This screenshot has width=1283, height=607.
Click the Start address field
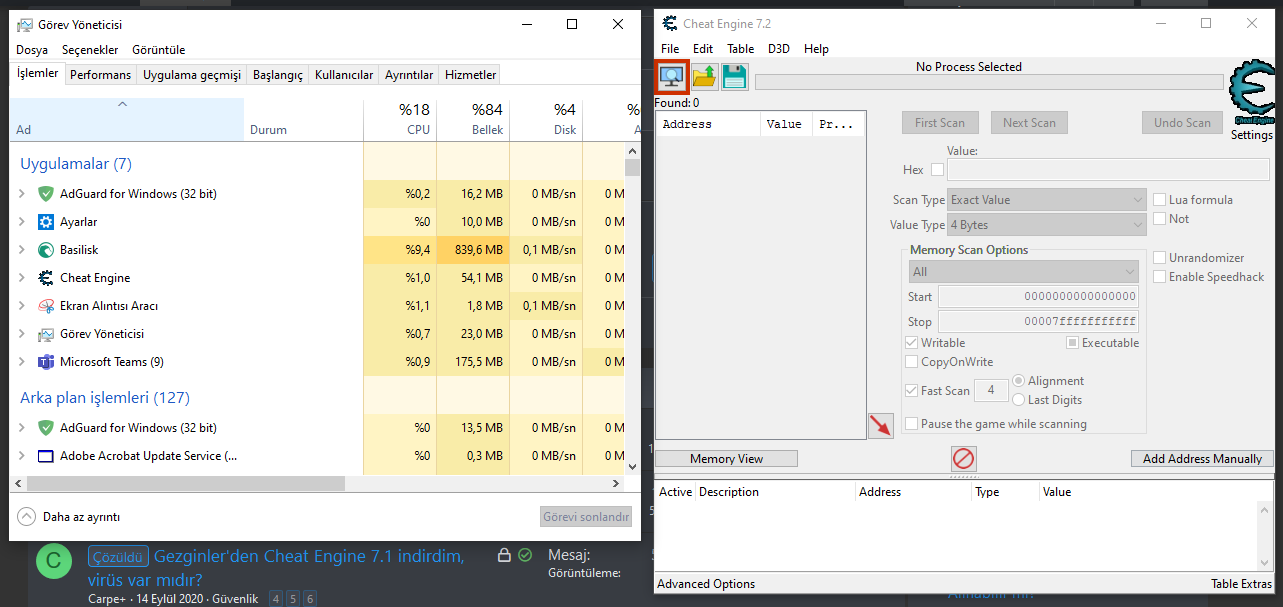pos(1038,297)
